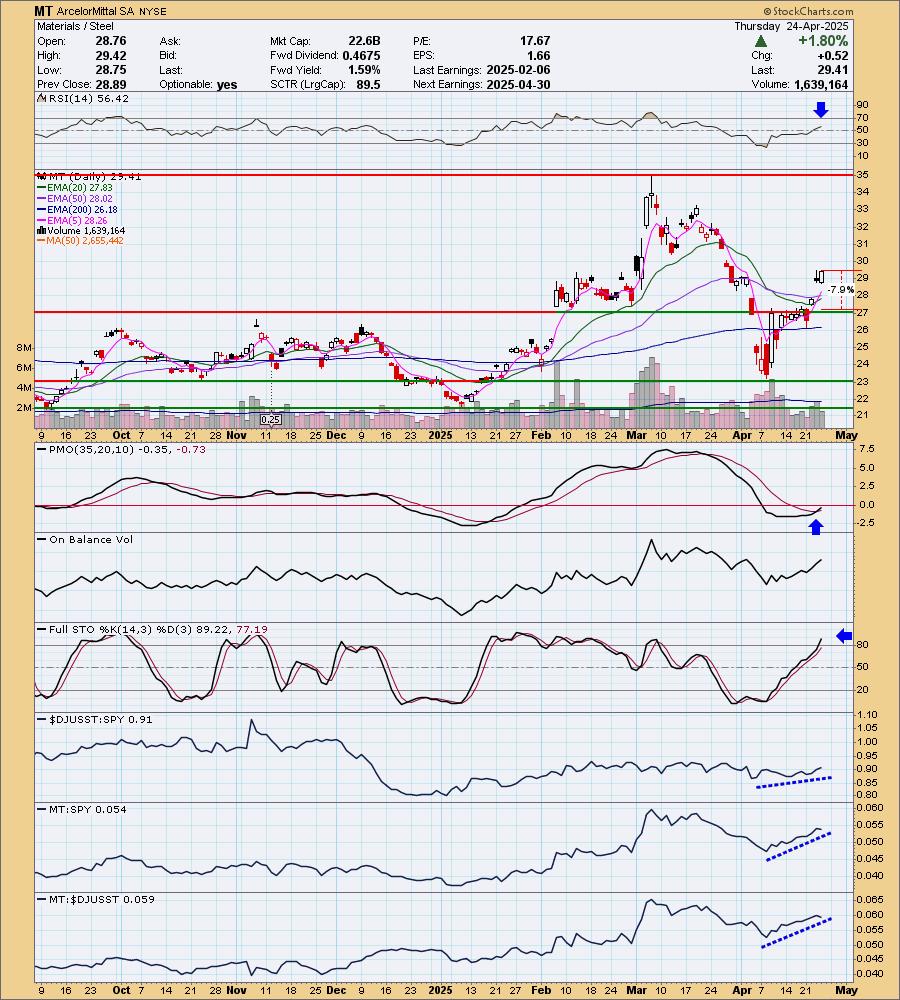The height and width of the screenshot is (1000, 900).
Task: Click the NYSE exchange label
Action: [152, 11]
